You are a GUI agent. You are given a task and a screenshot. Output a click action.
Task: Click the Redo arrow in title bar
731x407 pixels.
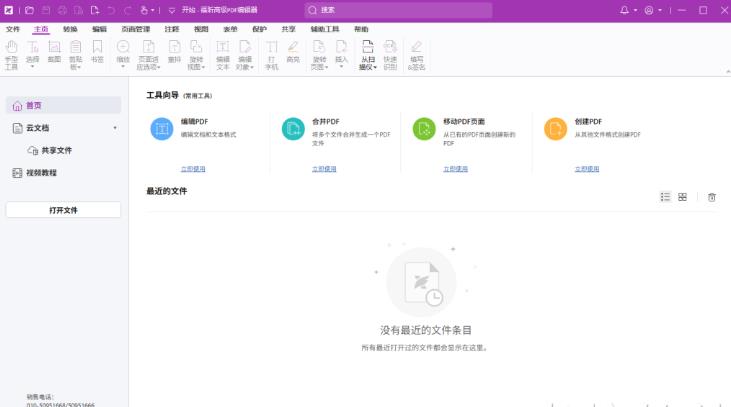pos(127,10)
